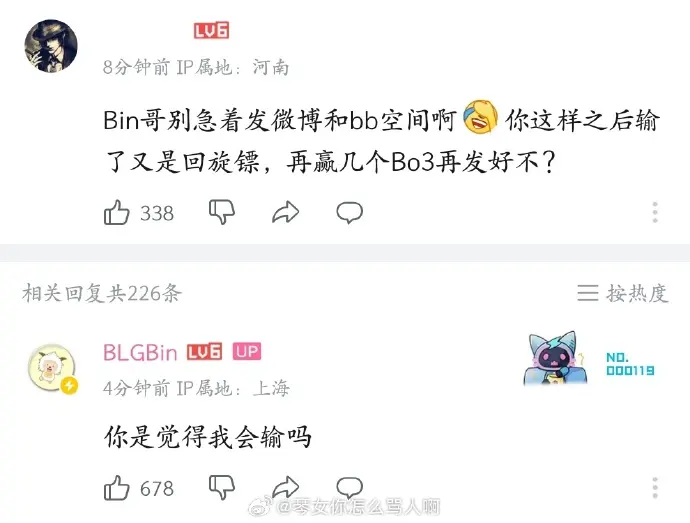Like BLGBin's reply with 678 likes
690x523 pixels.
[x=117, y=488]
